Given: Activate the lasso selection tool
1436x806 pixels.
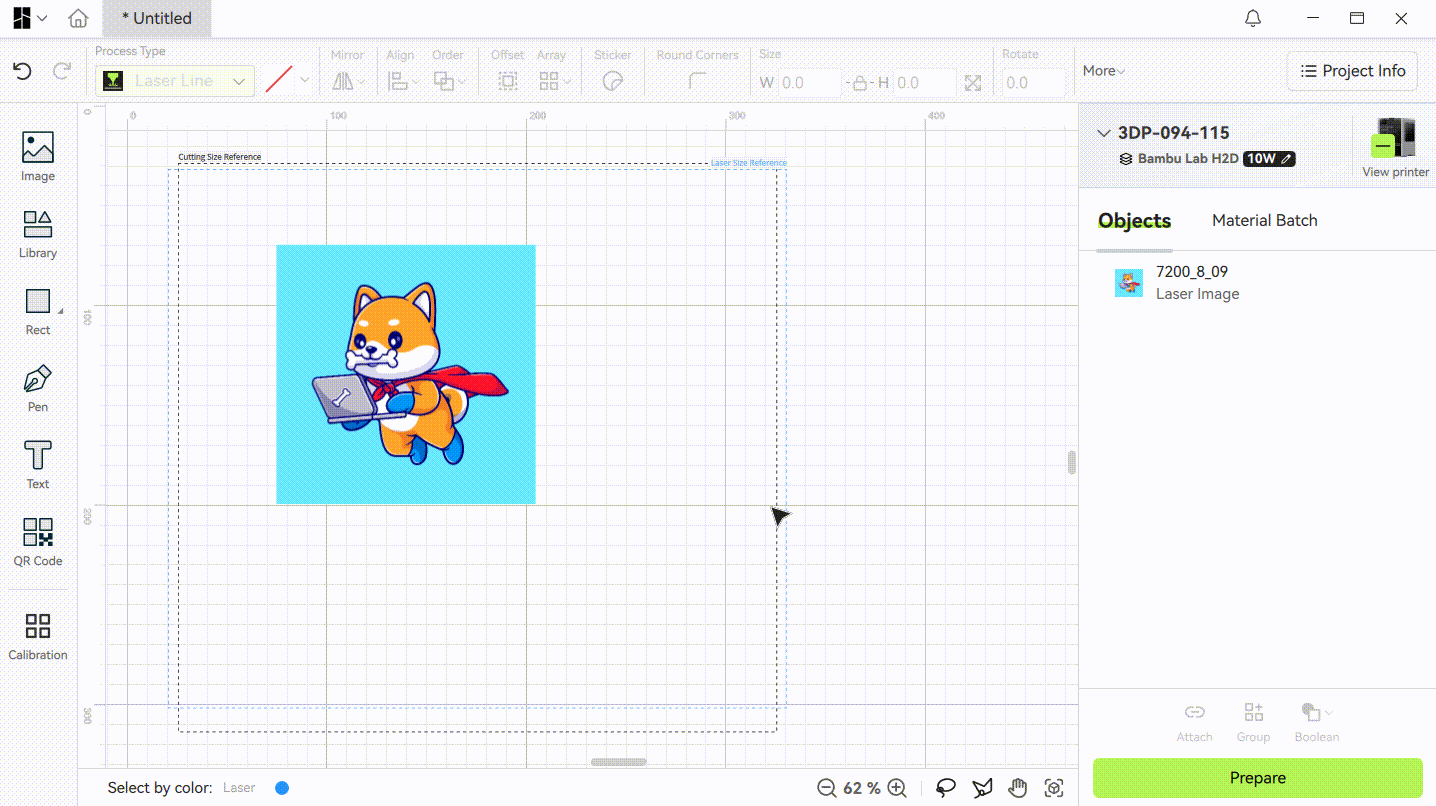Looking at the screenshot, I should [945, 788].
